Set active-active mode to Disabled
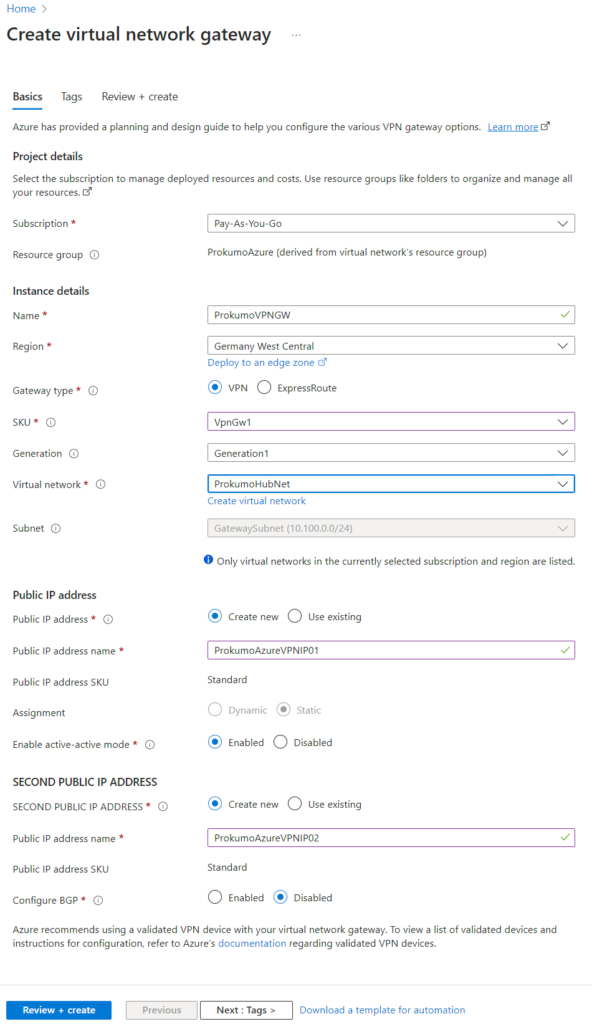Image resolution: width=592 pixels, height=1024 pixels. (280, 743)
